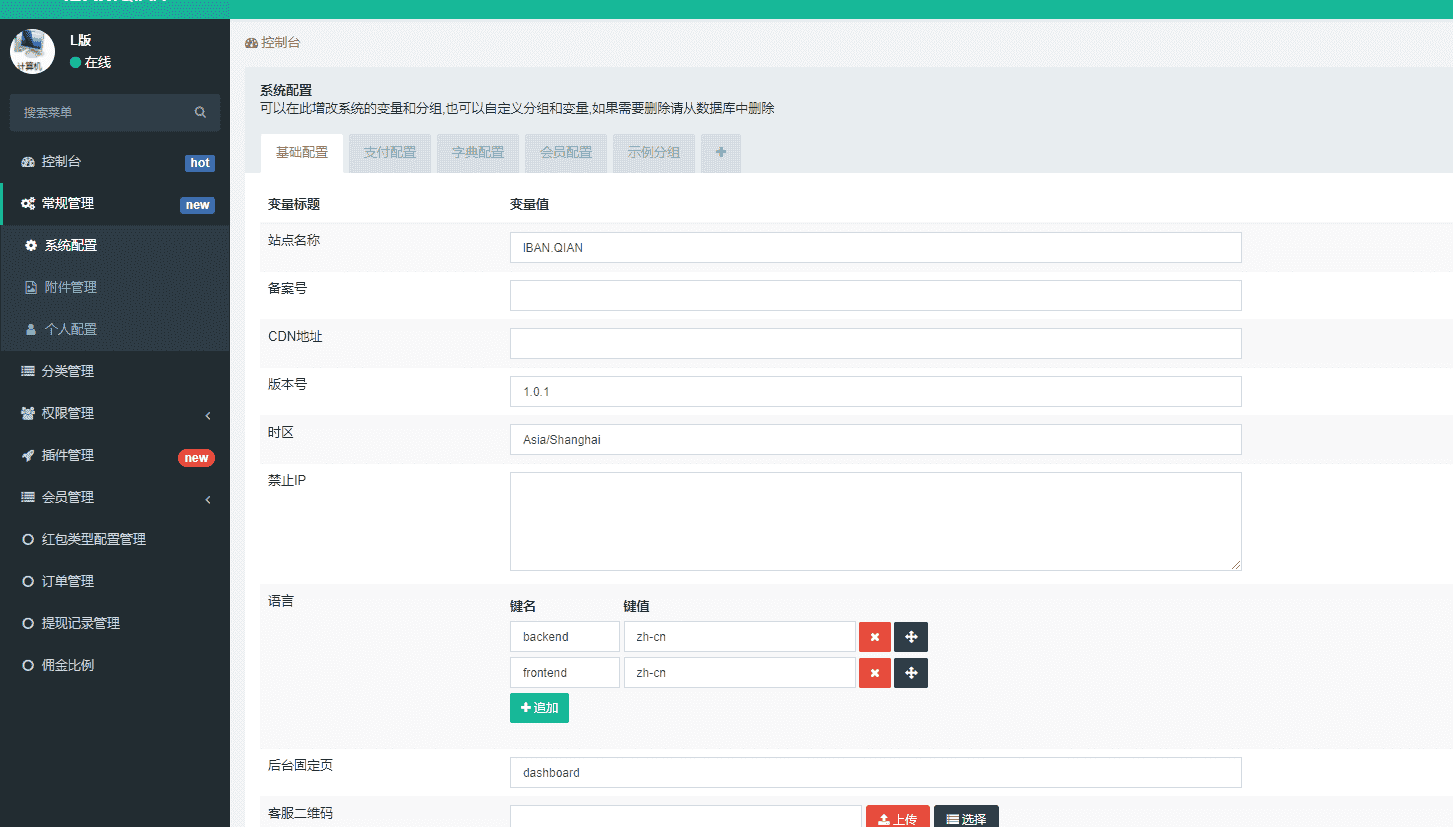1453x827 pixels.
Task: Expand the 会员管理 menu
Action: coord(114,497)
